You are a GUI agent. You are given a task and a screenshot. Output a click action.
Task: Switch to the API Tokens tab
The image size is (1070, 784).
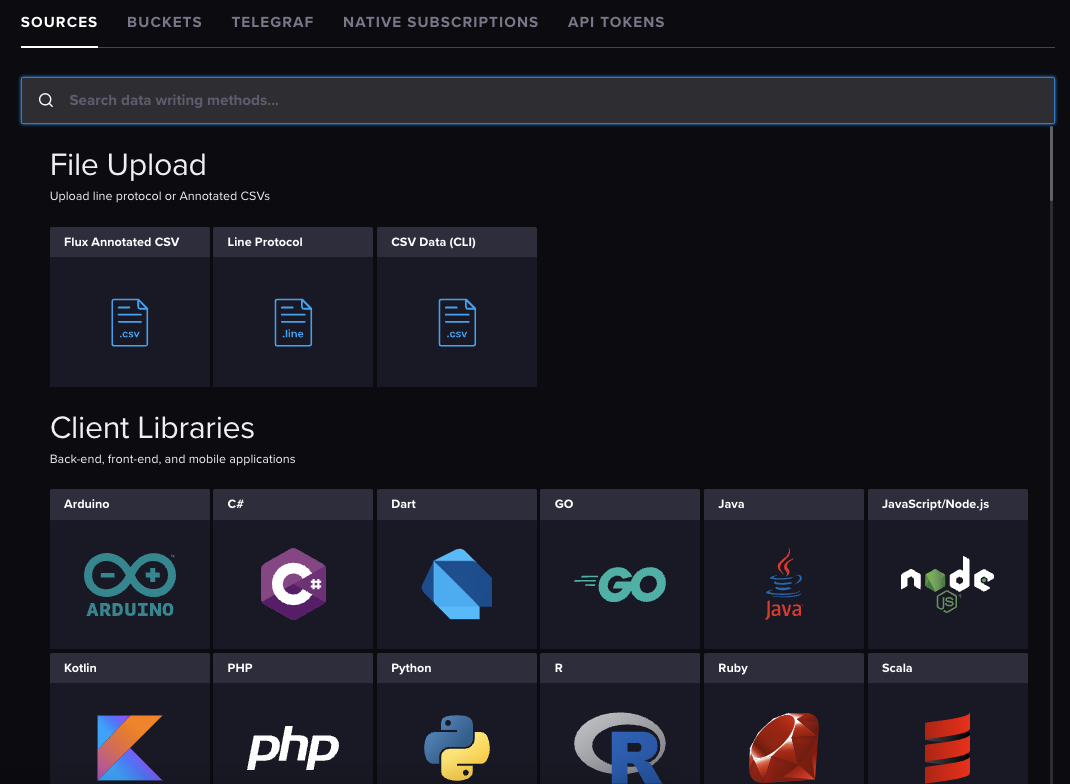[616, 23]
